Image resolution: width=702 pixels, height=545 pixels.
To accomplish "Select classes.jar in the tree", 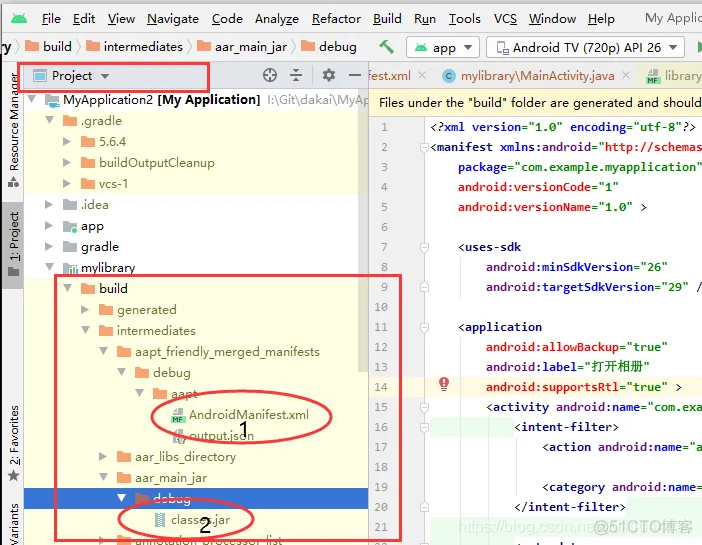I will click(x=193, y=520).
